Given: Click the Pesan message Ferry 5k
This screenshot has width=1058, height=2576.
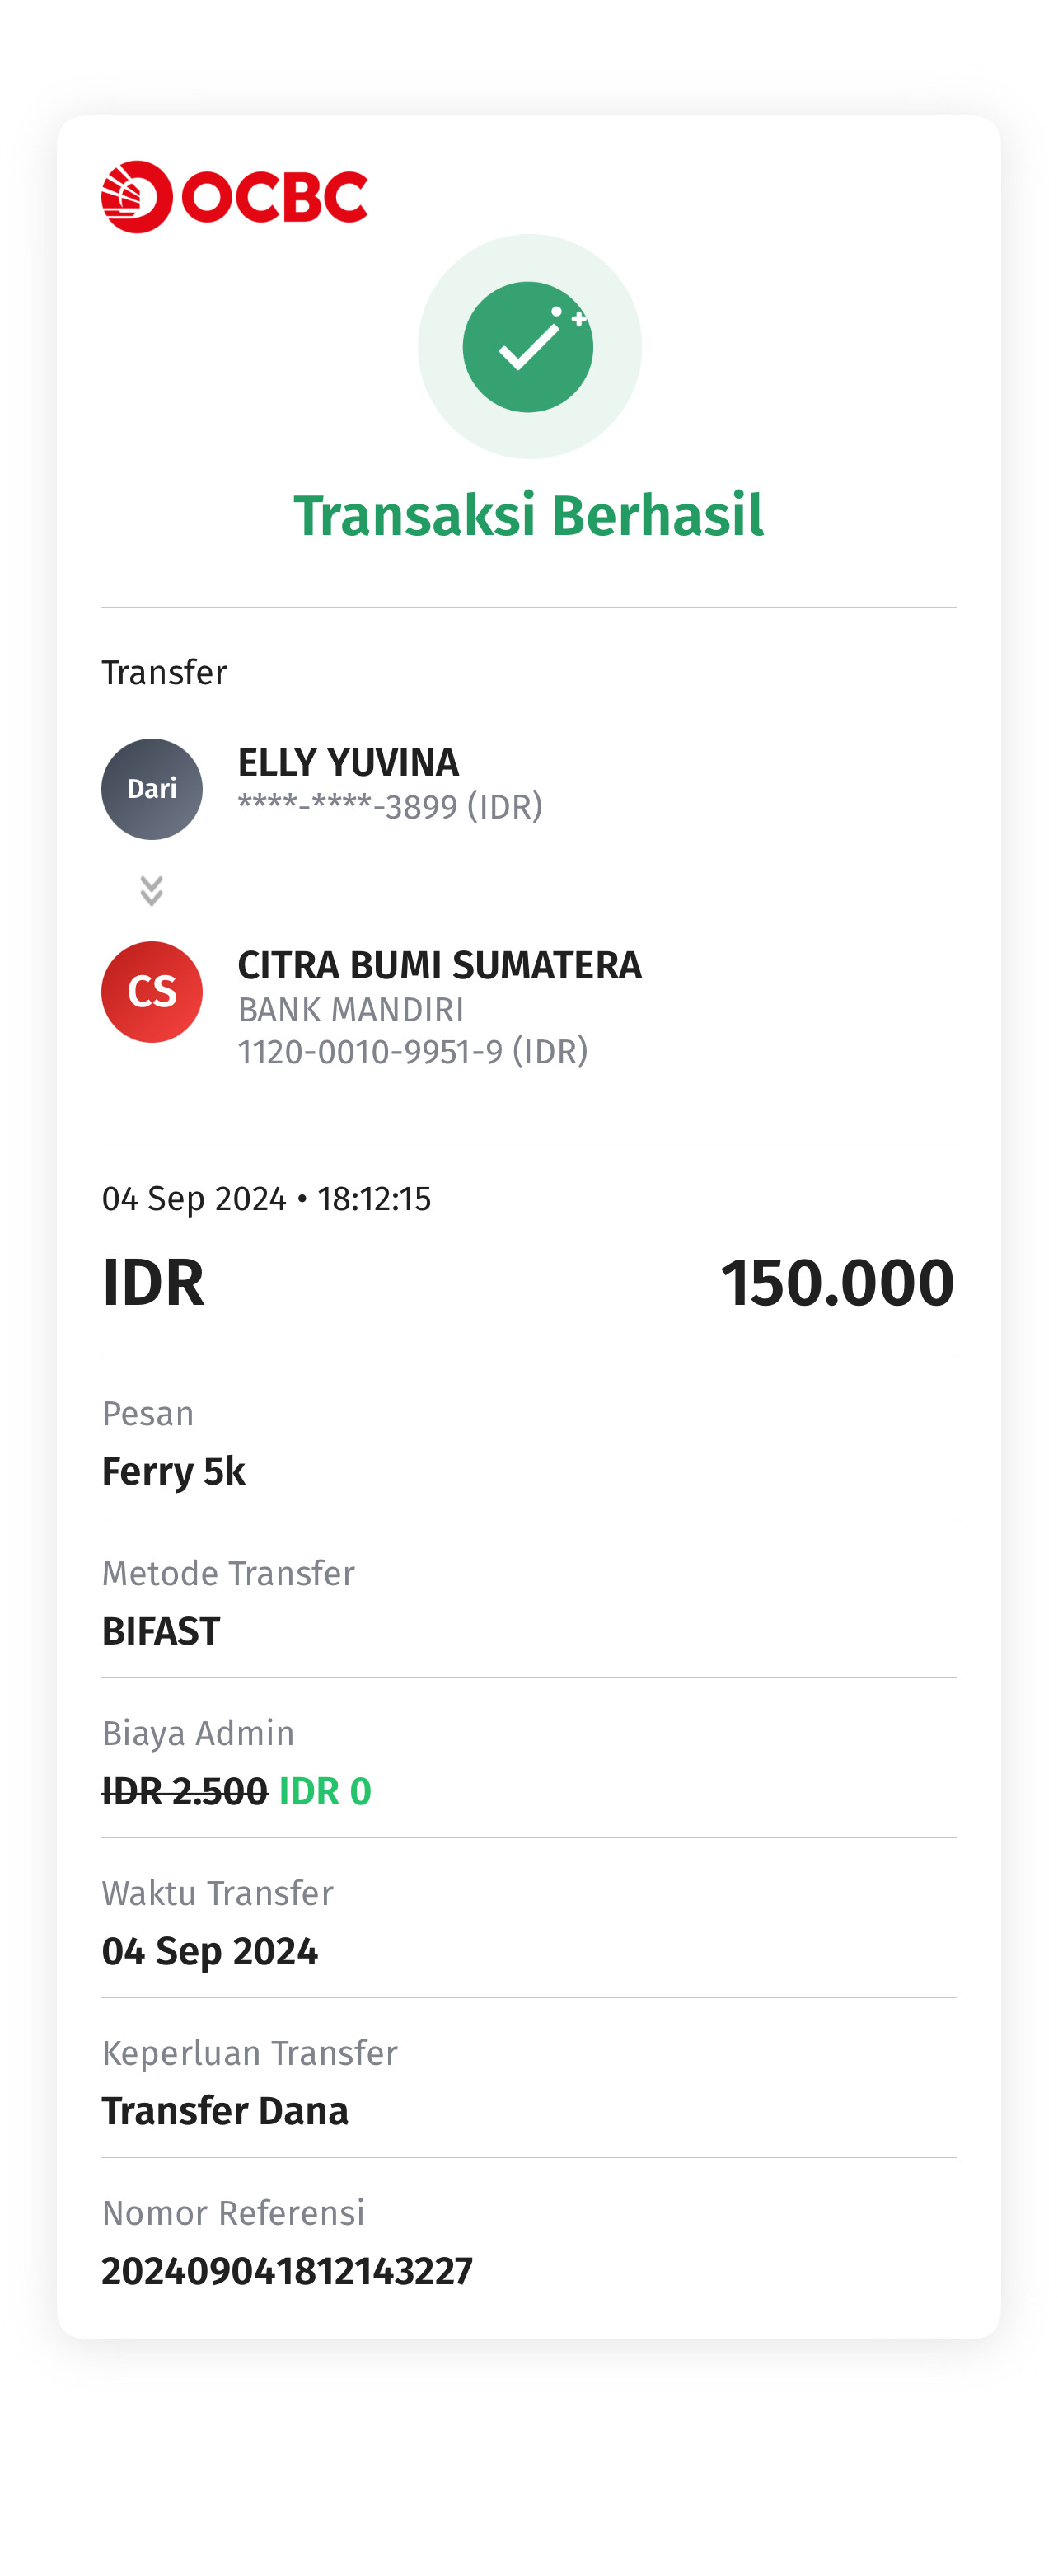Looking at the screenshot, I should [x=174, y=1472].
